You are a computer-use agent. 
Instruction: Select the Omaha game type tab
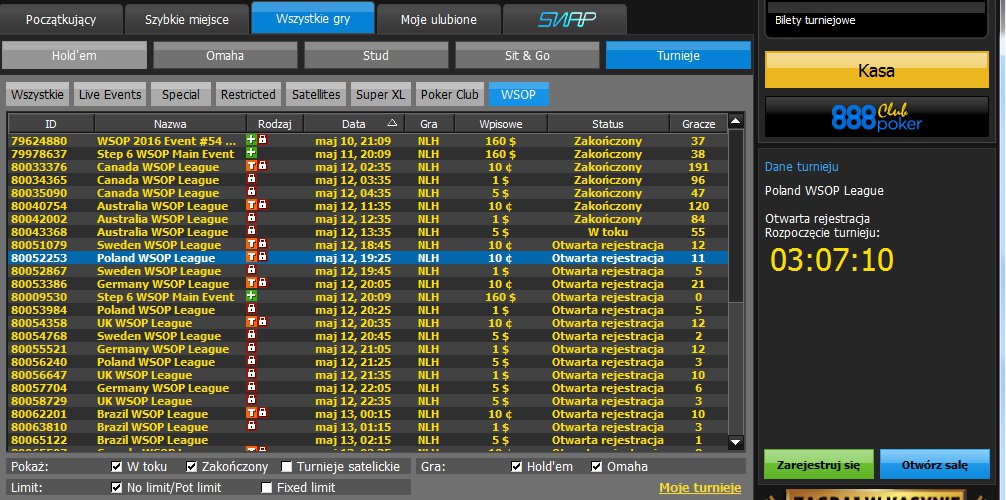click(225, 55)
